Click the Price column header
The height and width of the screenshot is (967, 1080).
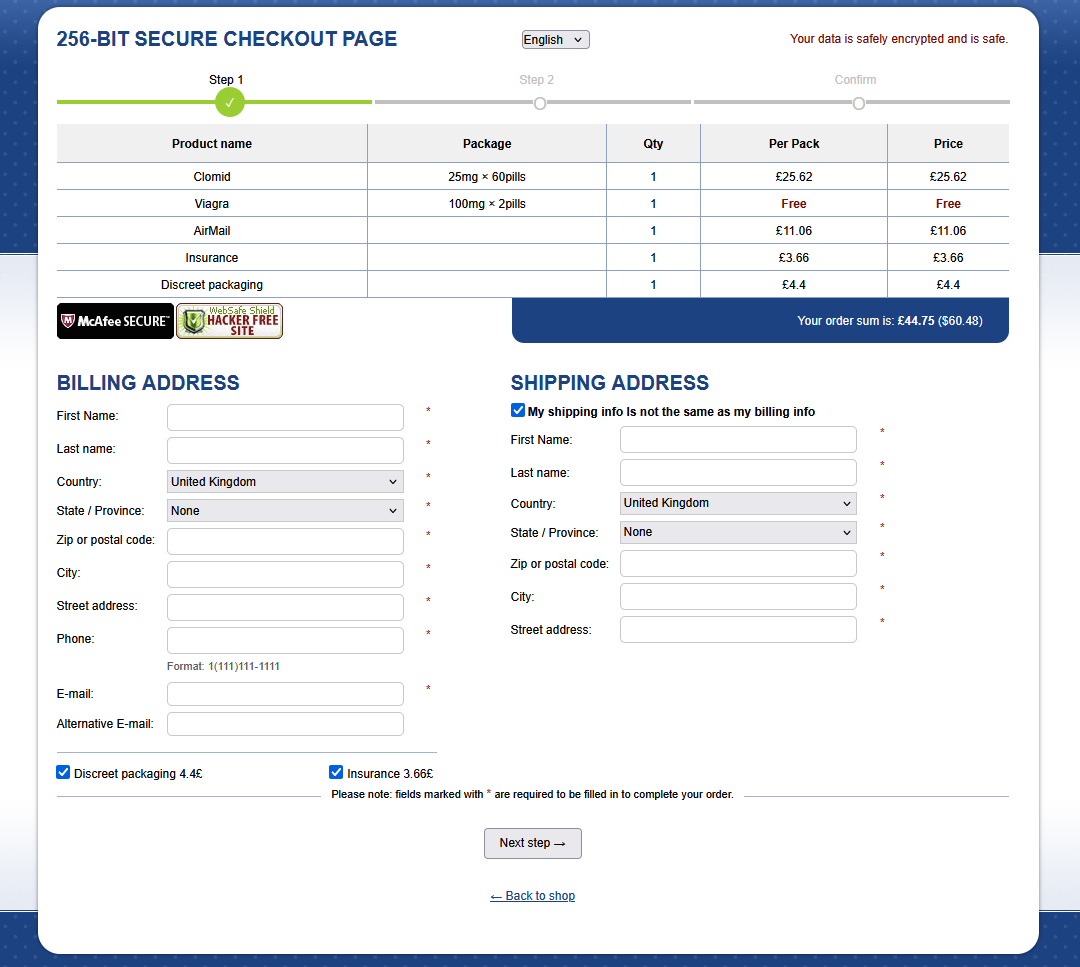pos(948,143)
